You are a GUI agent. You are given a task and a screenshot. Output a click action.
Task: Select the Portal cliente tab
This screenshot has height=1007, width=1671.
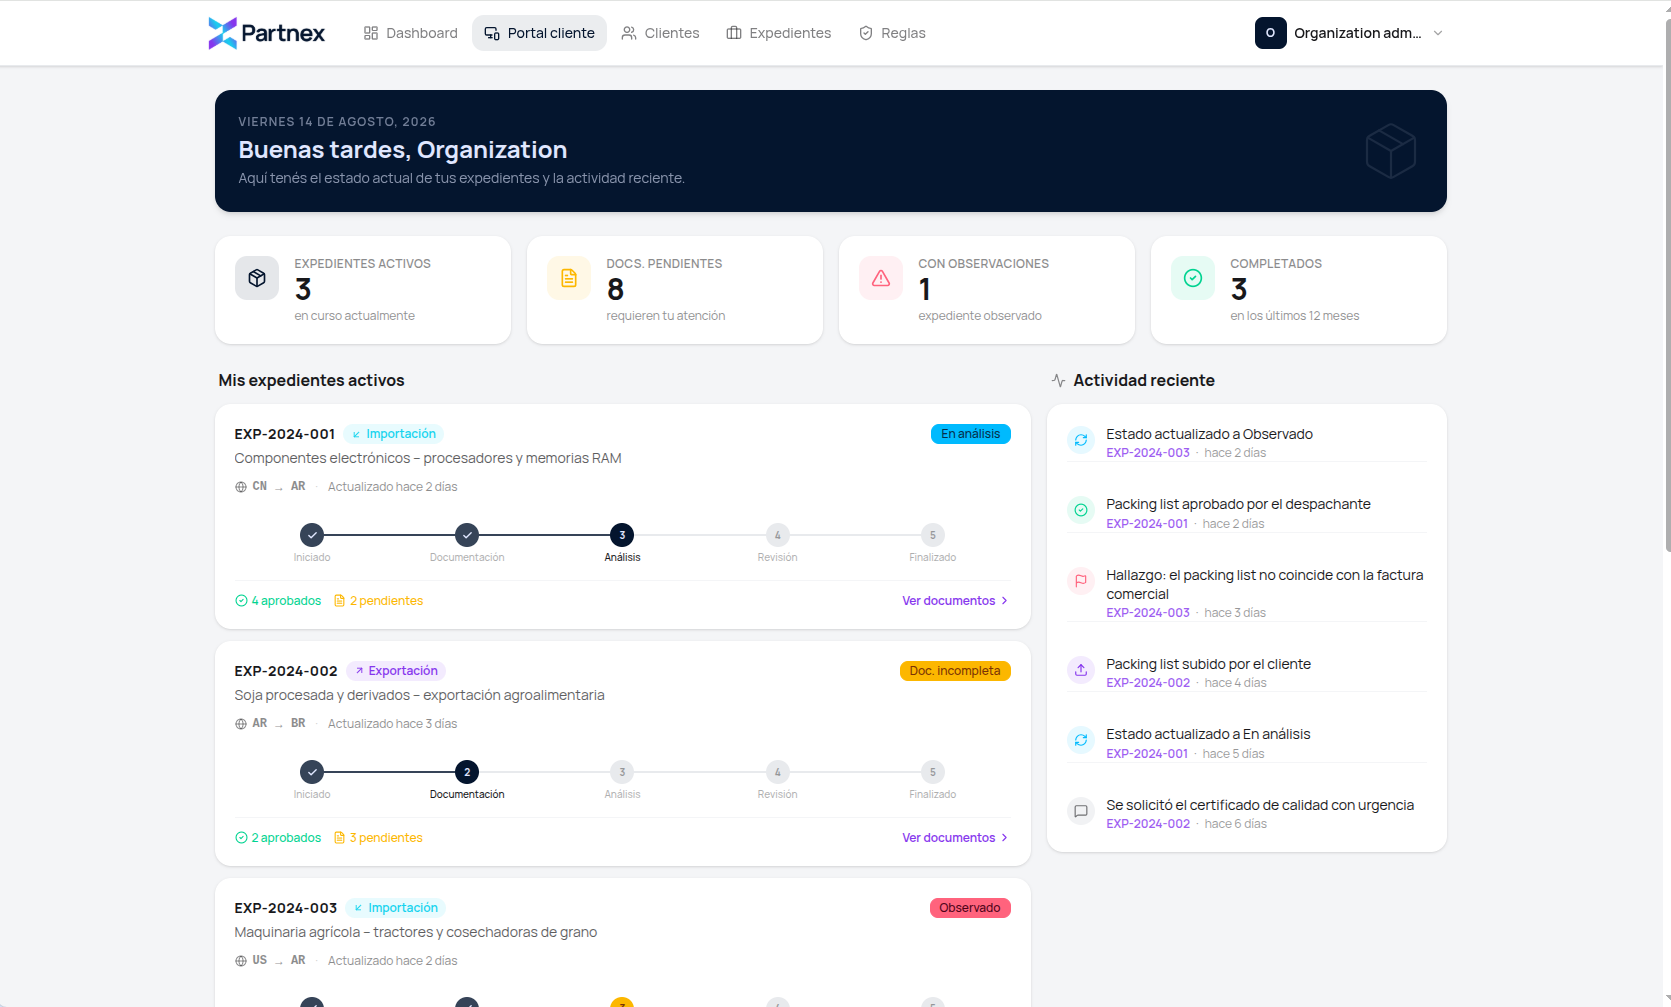click(539, 33)
